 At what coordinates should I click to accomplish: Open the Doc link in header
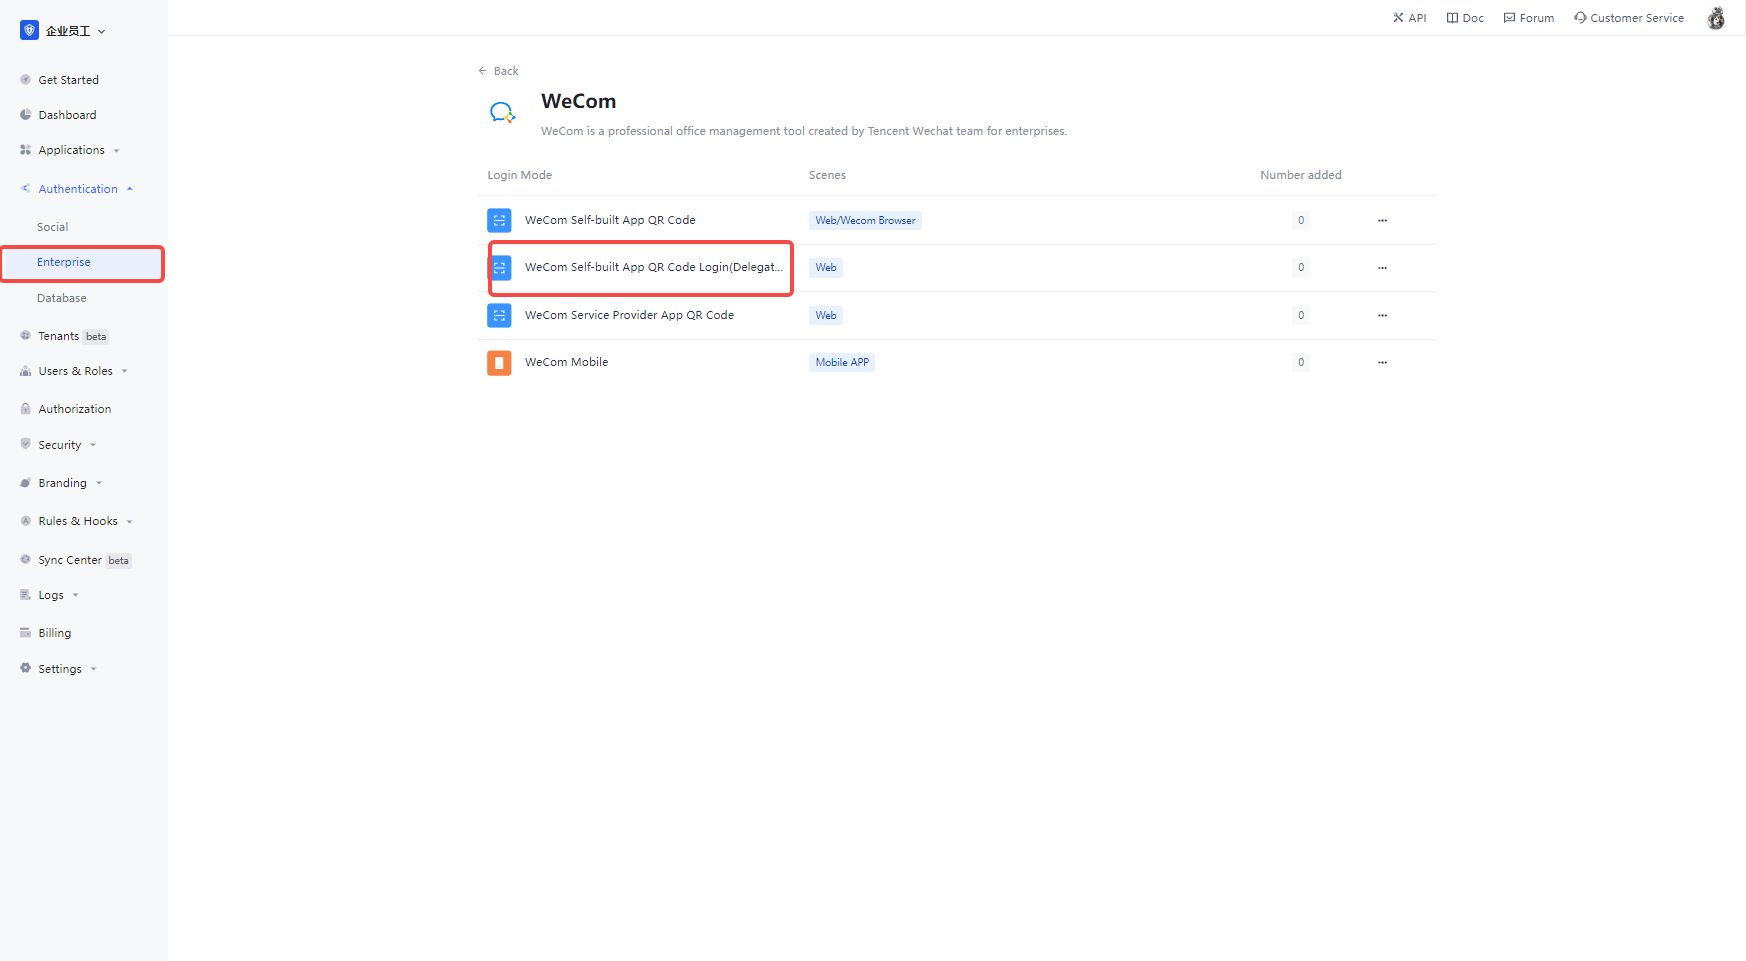click(1465, 18)
